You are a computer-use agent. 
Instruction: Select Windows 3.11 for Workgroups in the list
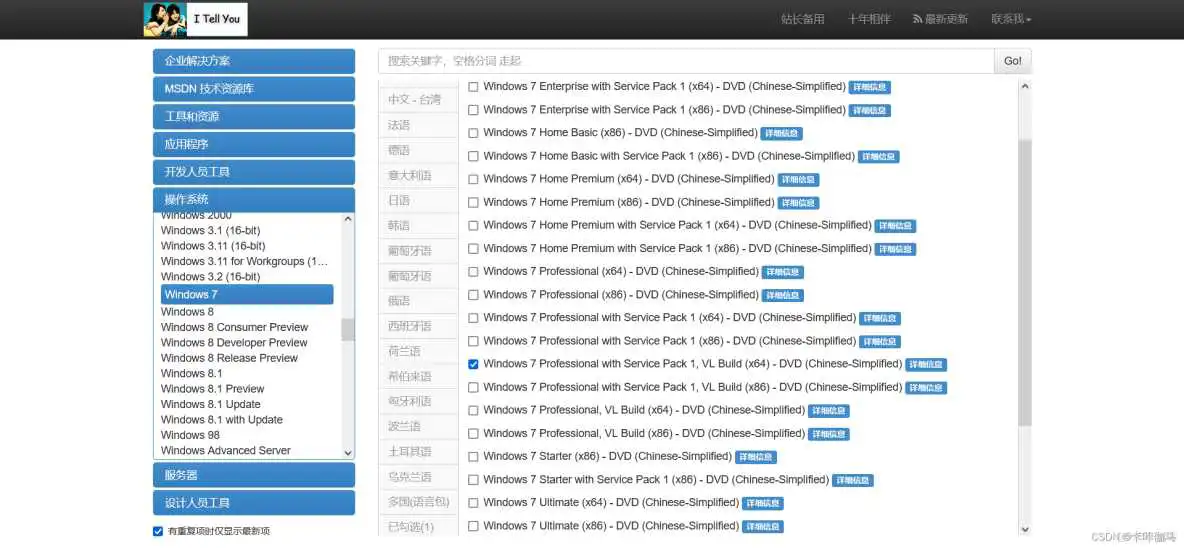click(245, 261)
